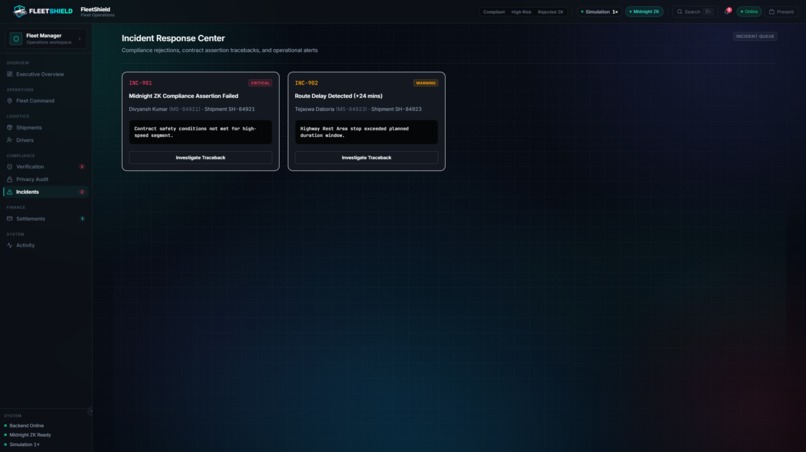Click the Settlements count badge
The height and width of the screenshot is (452, 806).
82,219
